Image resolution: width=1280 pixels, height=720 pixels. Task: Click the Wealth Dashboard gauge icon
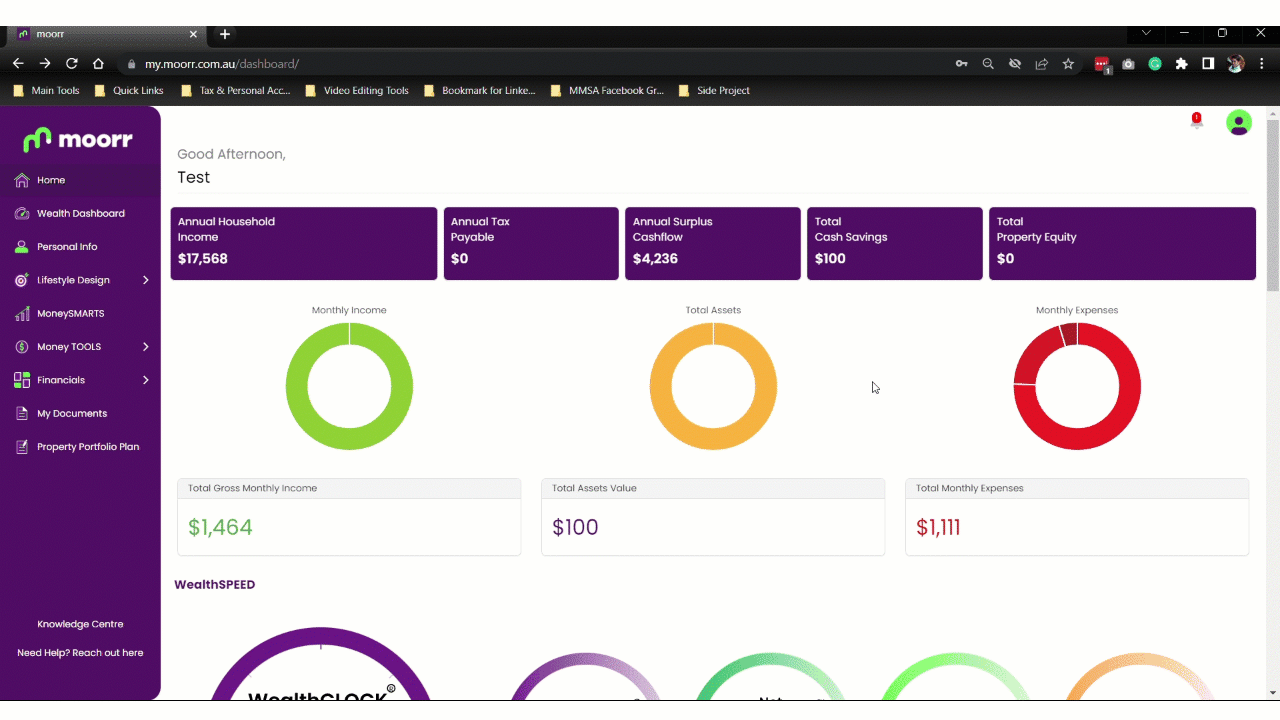pos(22,213)
